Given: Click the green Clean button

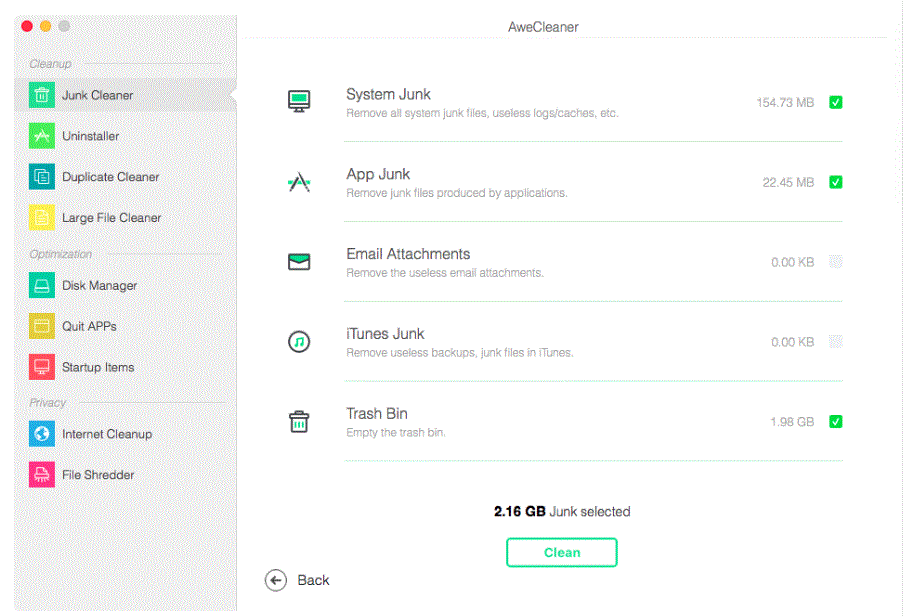Looking at the screenshot, I should point(562,553).
